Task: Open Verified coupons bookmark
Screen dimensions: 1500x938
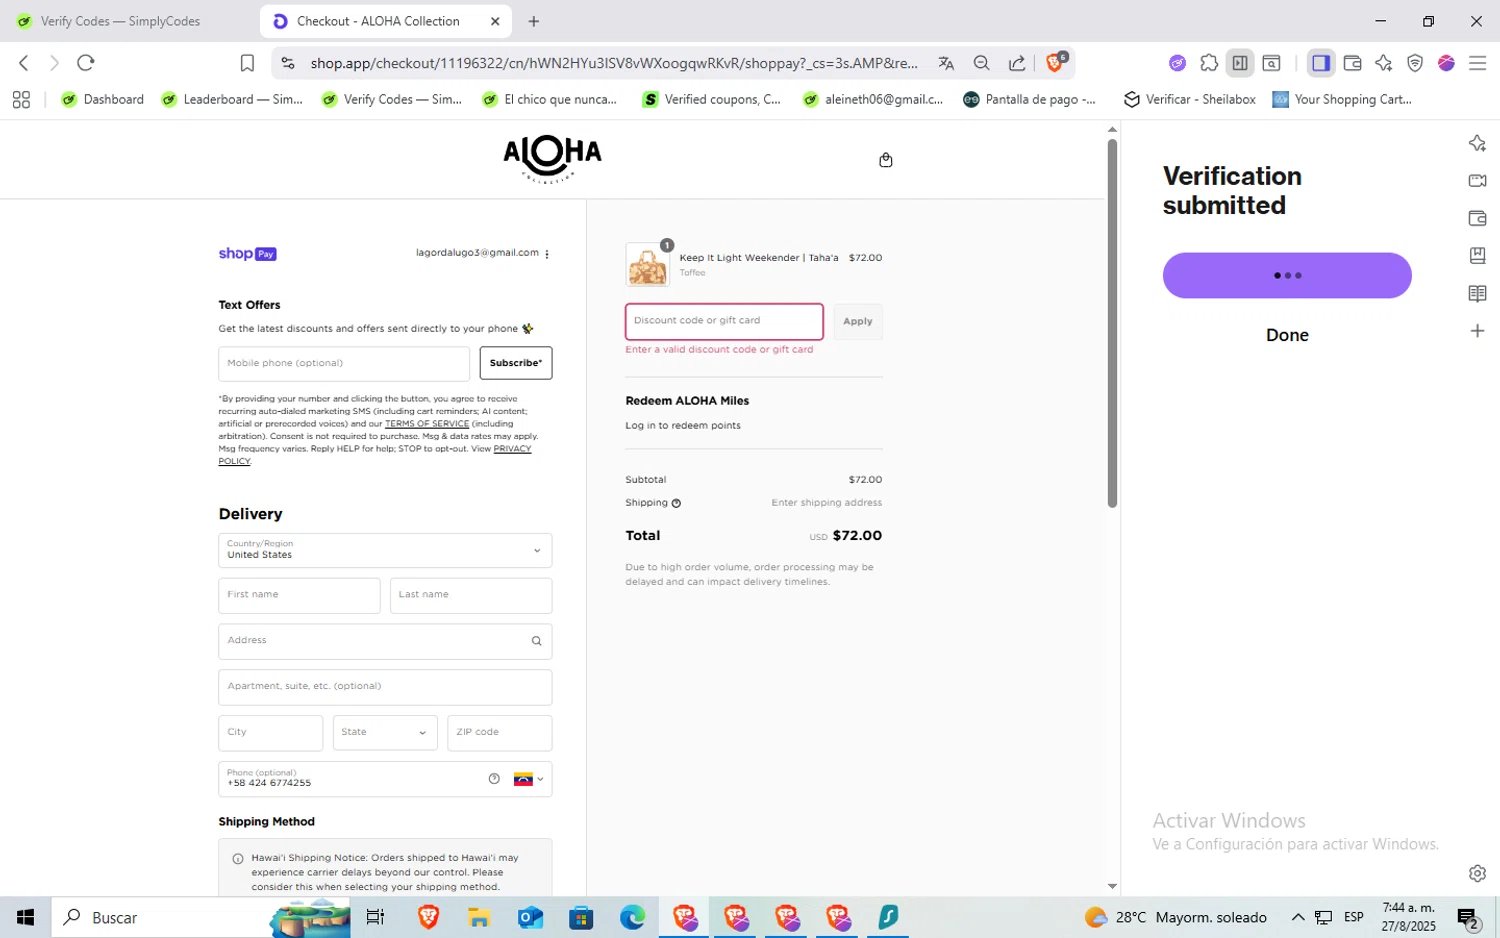Action: point(712,99)
